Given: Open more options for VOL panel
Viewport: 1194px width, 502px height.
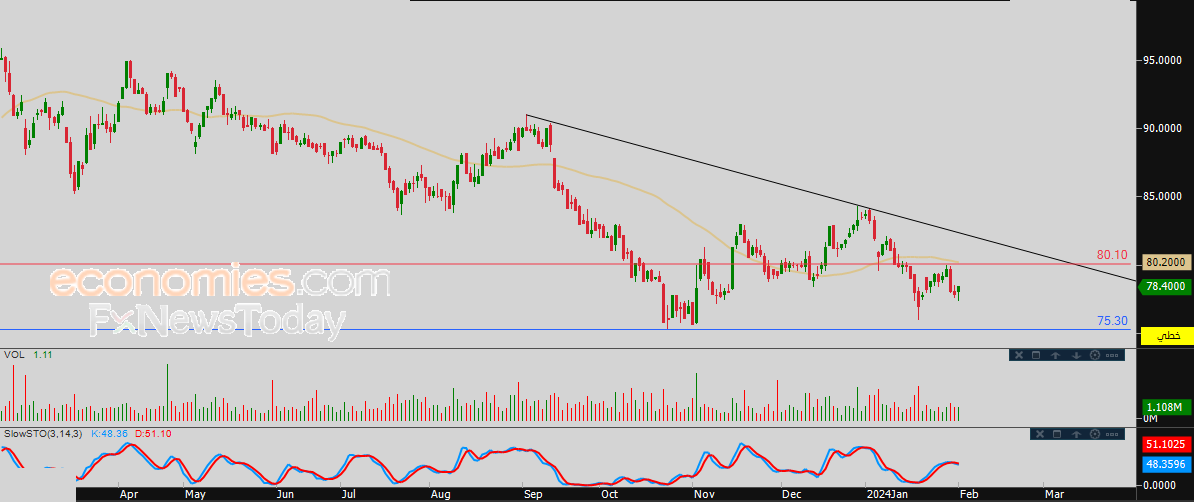Looking at the screenshot, I should pos(1112,356).
